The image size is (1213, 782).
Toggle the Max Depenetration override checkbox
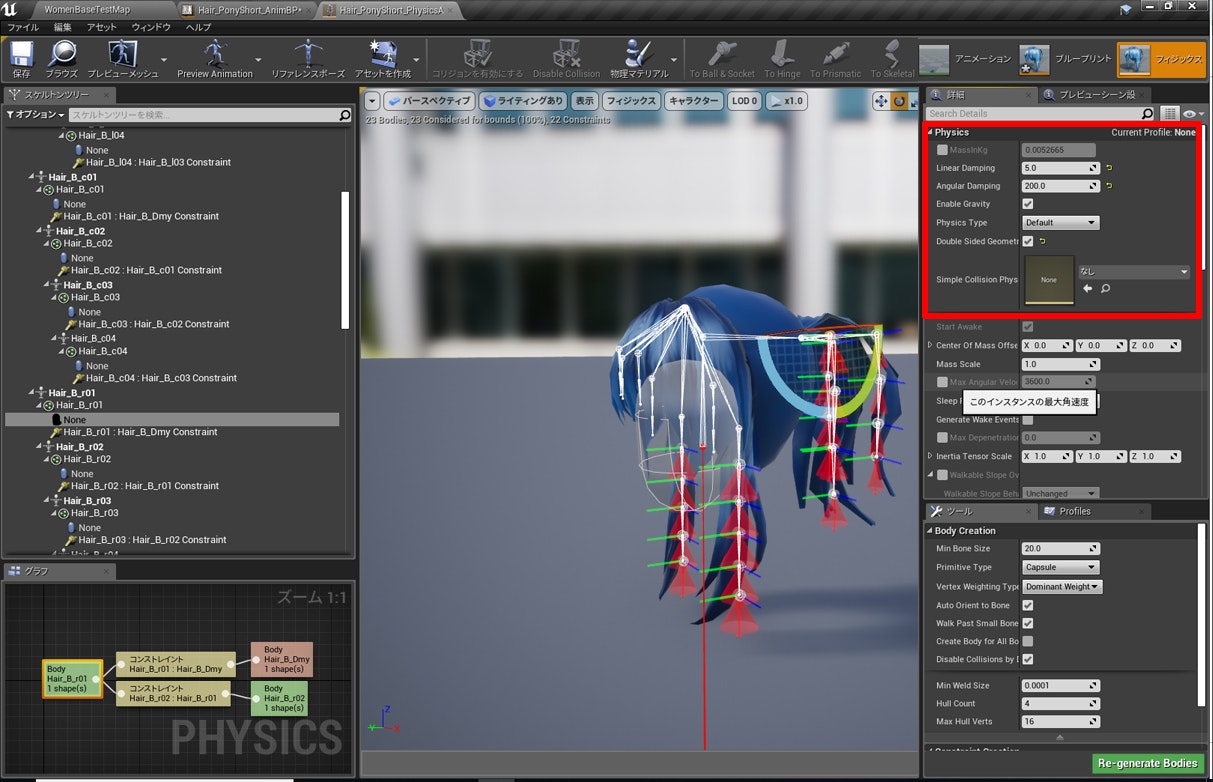pos(941,438)
